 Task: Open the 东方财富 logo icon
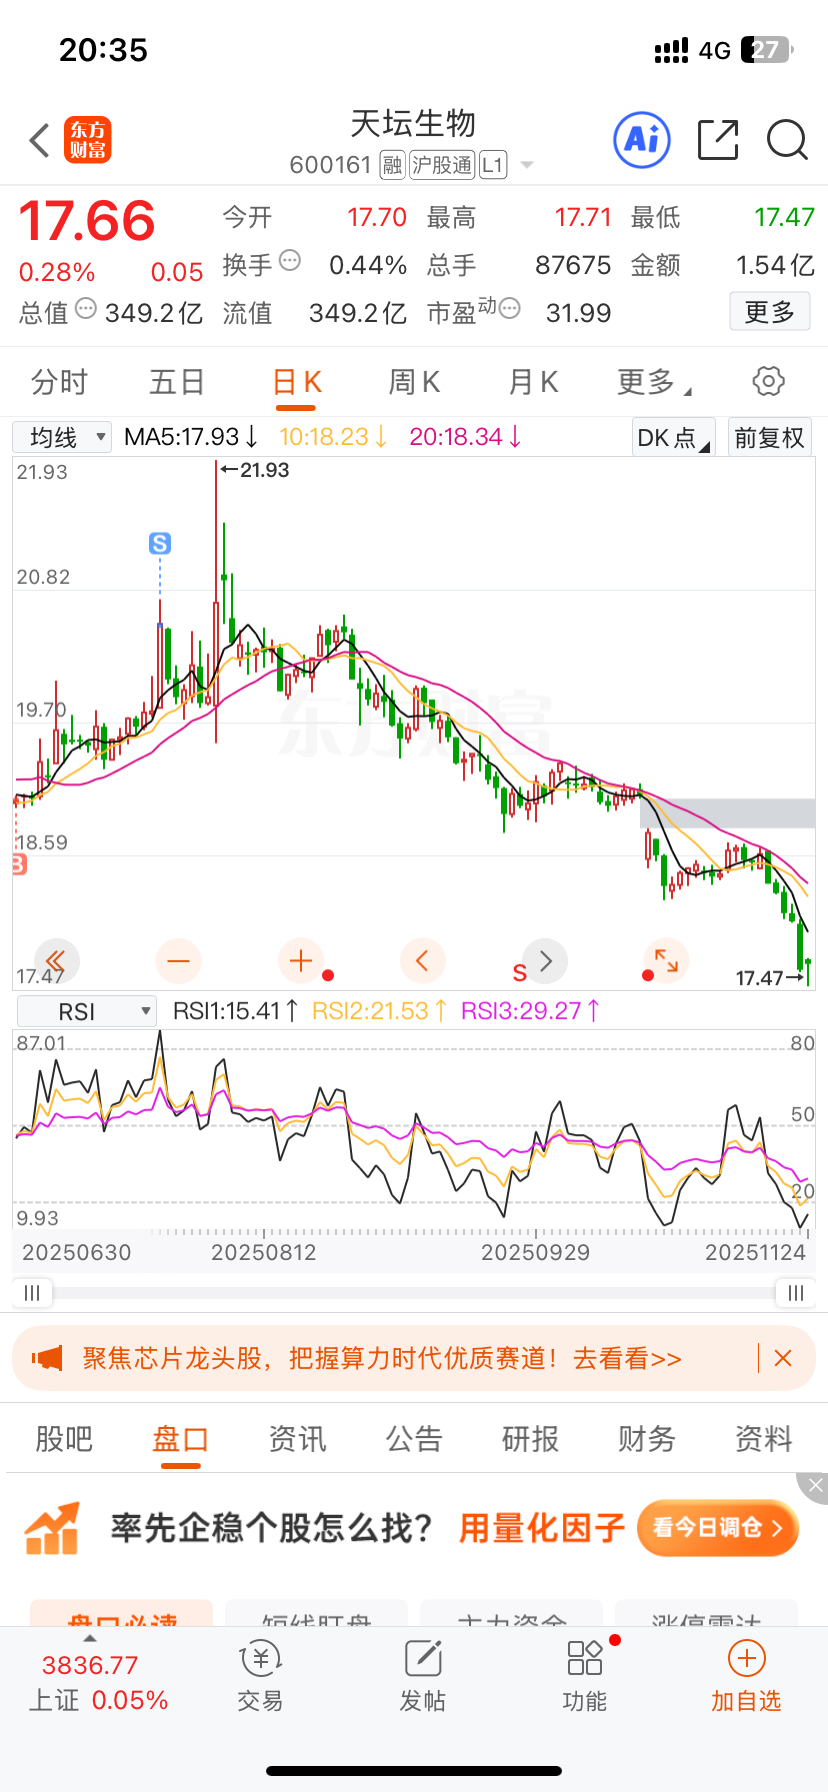(x=88, y=140)
